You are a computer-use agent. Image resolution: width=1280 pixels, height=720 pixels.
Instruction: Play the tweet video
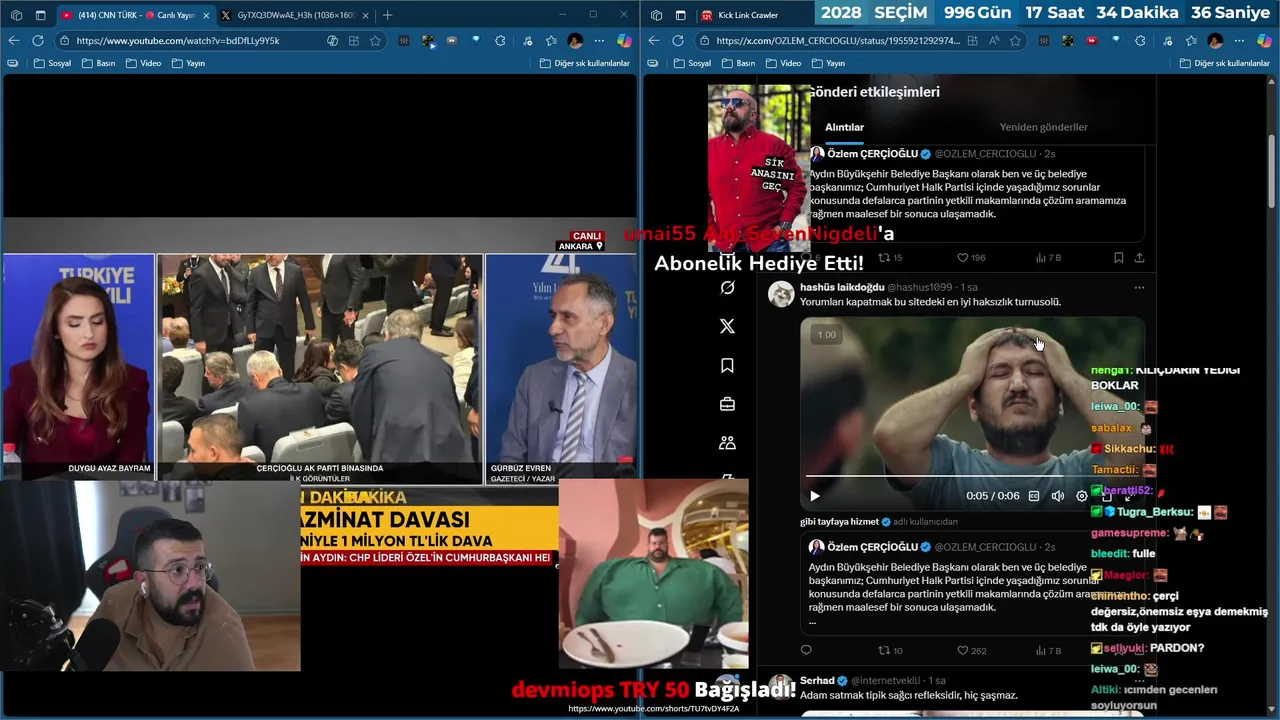click(x=814, y=496)
